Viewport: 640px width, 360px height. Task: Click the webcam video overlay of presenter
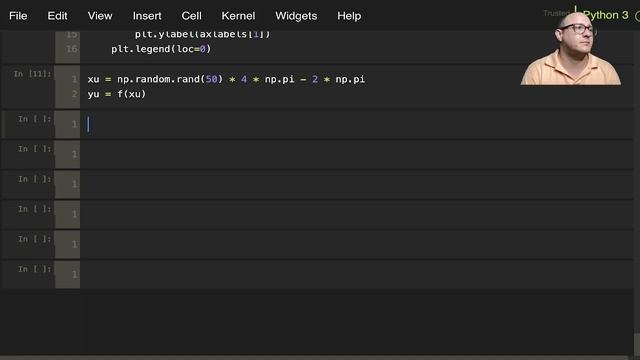(x=571, y=48)
